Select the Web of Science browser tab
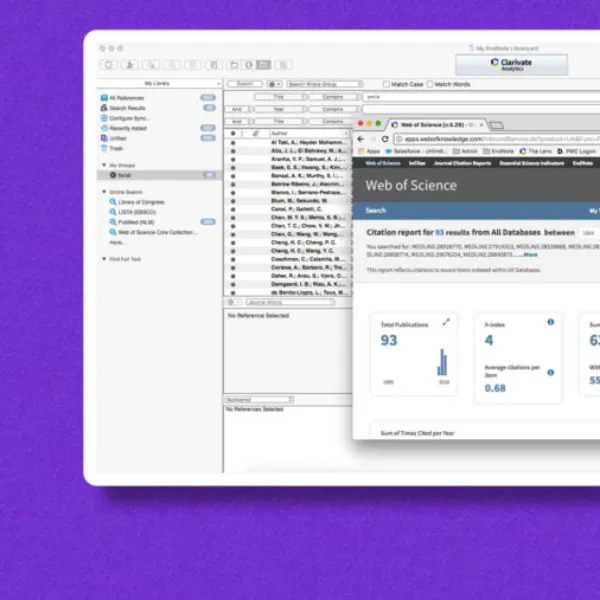Image resolution: width=600 pixels, height=600 pixels. [436, 125]
